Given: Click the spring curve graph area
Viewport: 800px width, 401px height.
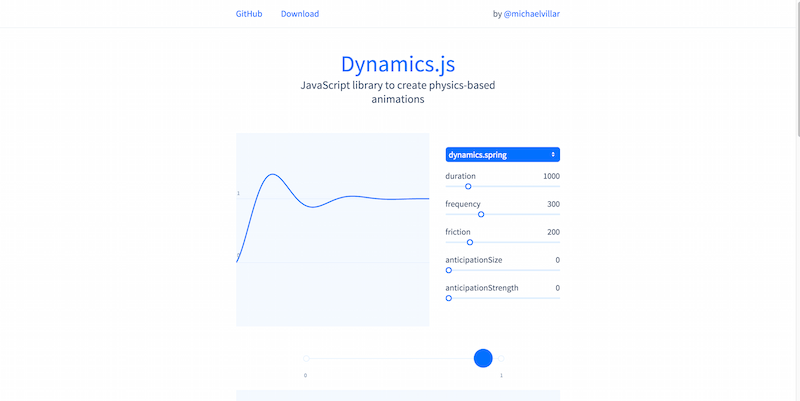Looking at the screenshot, I should coord(333,230).
